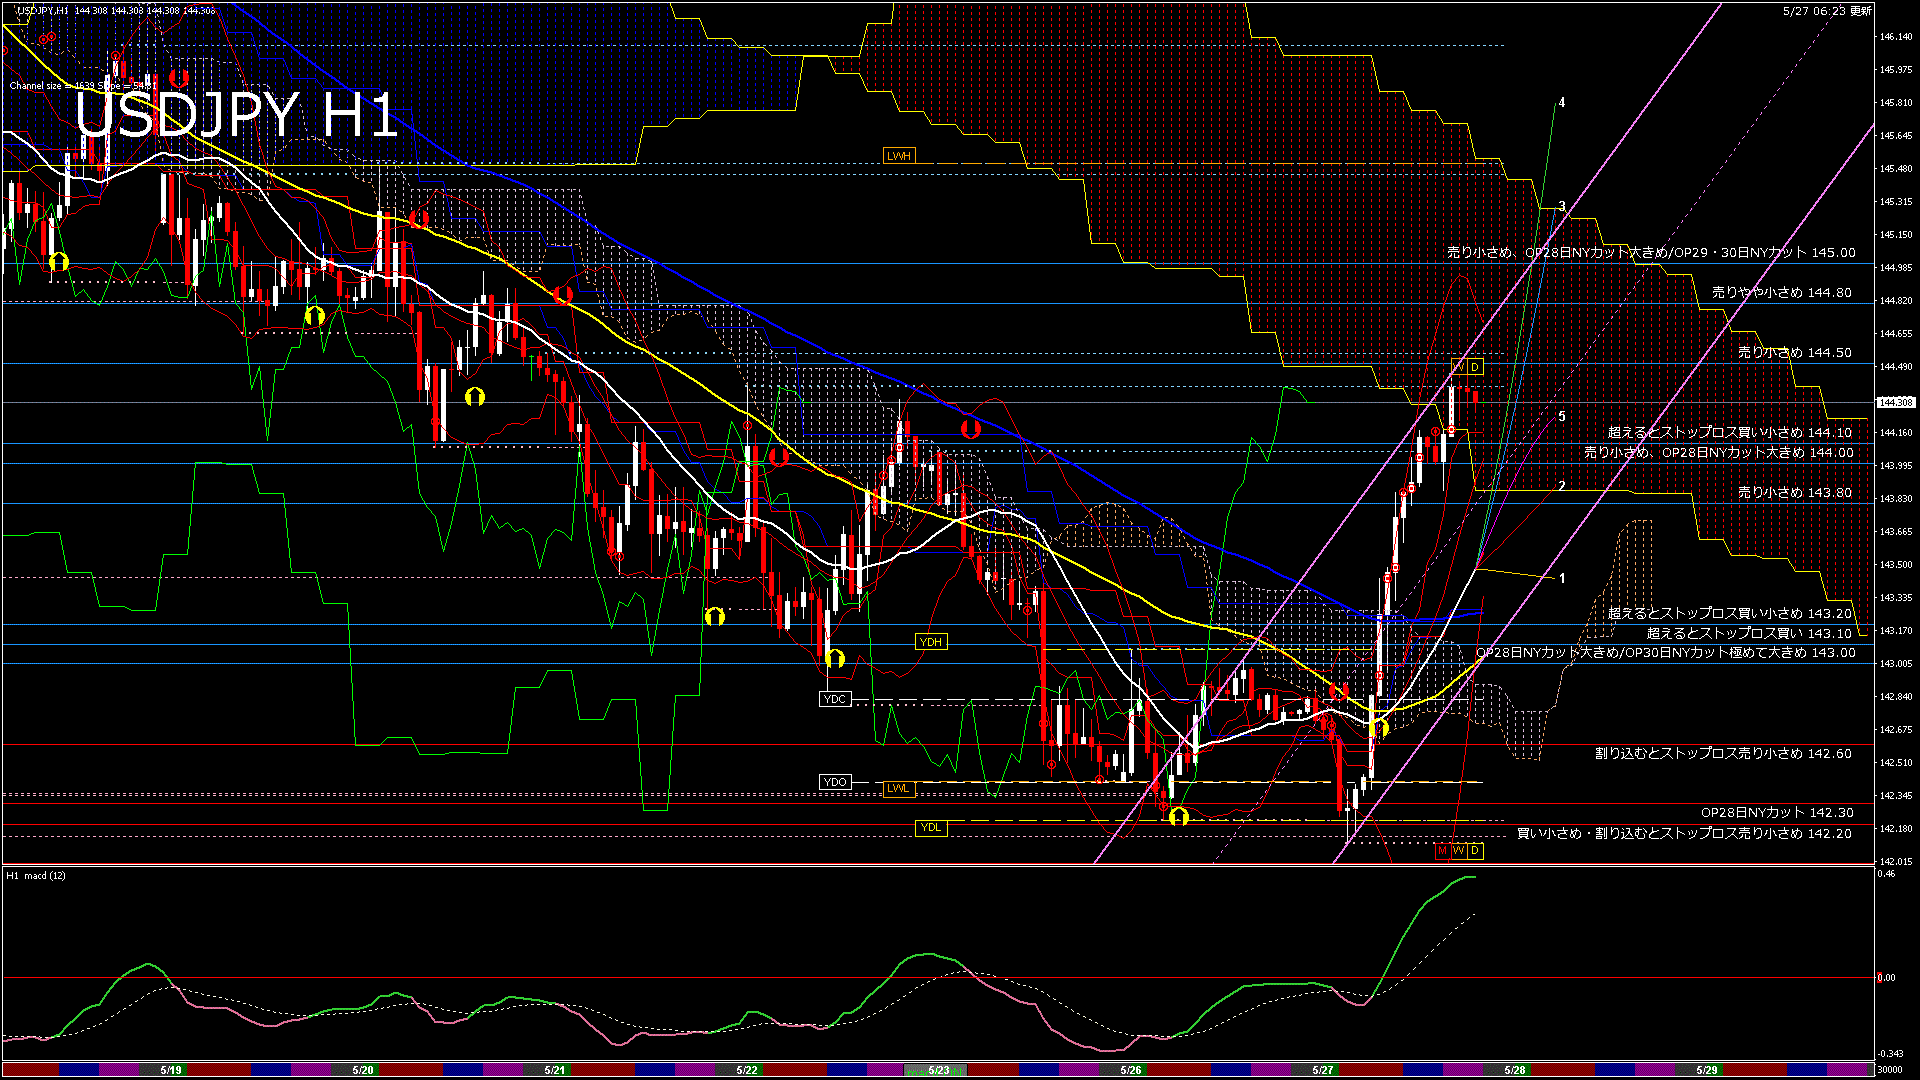Select projection line label 5
This screenshot has height=1080, width=1920.
point(1562,416)
